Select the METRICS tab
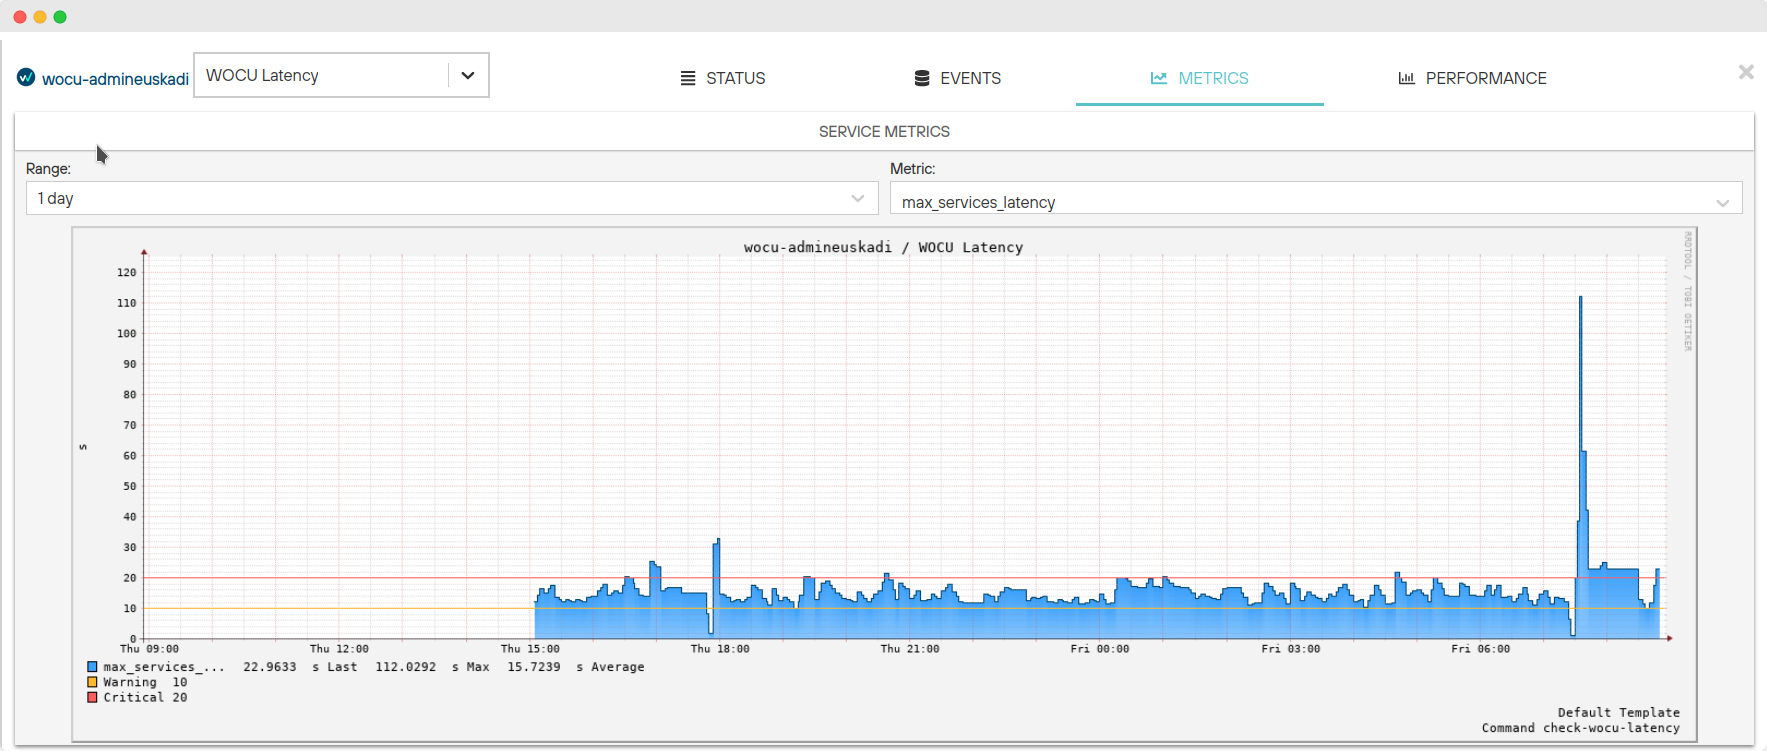Viewport: 1767px width, 751px height. click(1199, 78)
